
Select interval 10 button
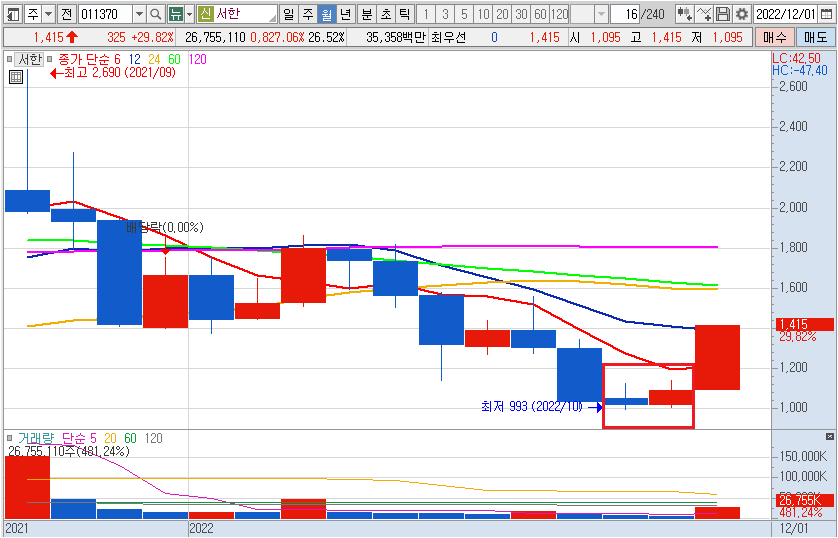point(483,14)
